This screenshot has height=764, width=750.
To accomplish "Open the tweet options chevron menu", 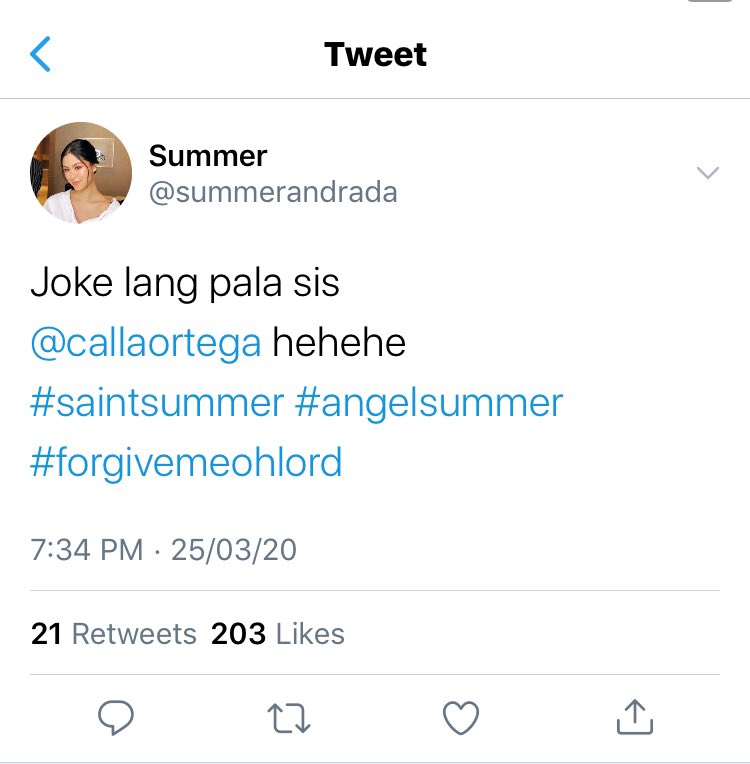I will pyautogui.click(x=708, y=172).
